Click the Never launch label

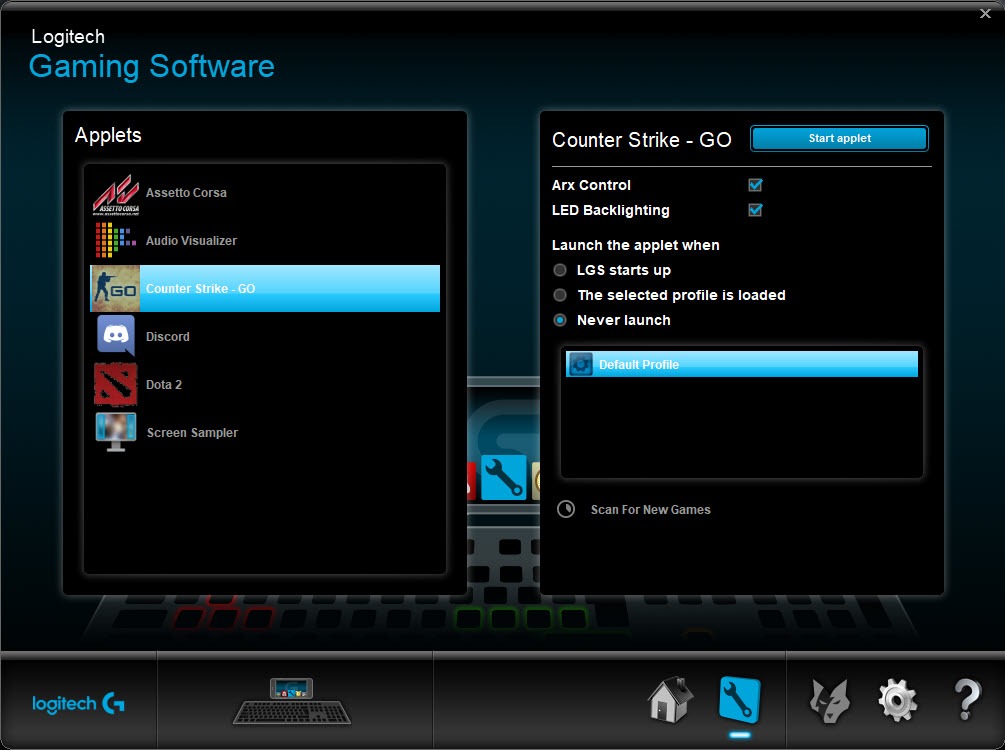click(624, 320)
